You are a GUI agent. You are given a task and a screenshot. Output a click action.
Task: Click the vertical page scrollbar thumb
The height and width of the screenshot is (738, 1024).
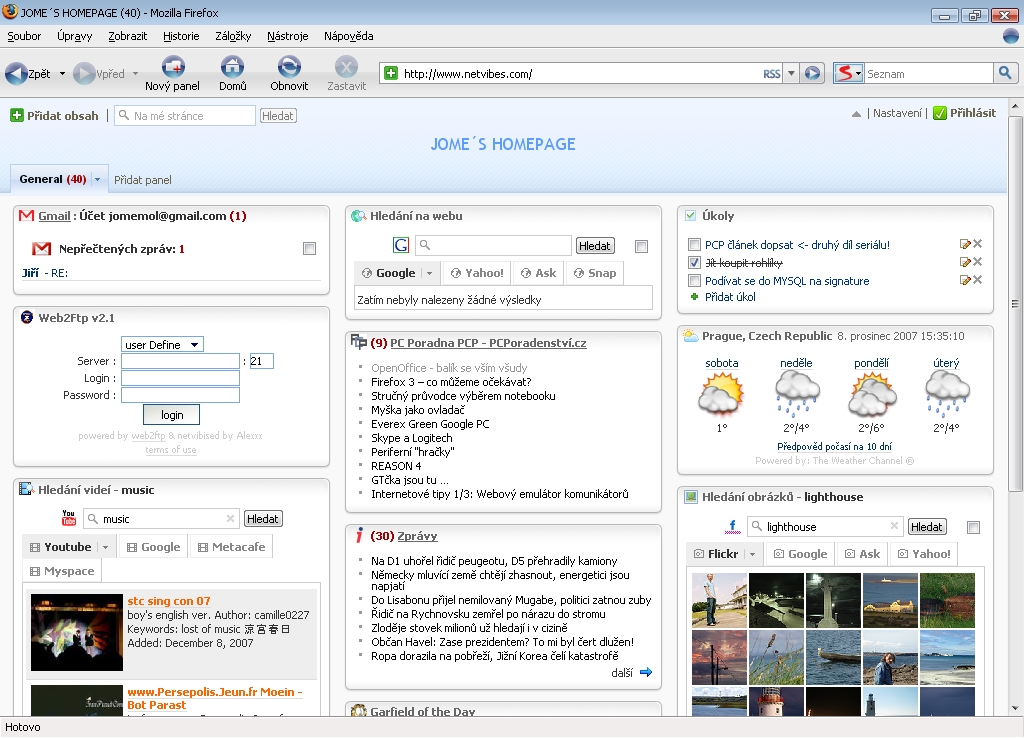coord(1015,304)
